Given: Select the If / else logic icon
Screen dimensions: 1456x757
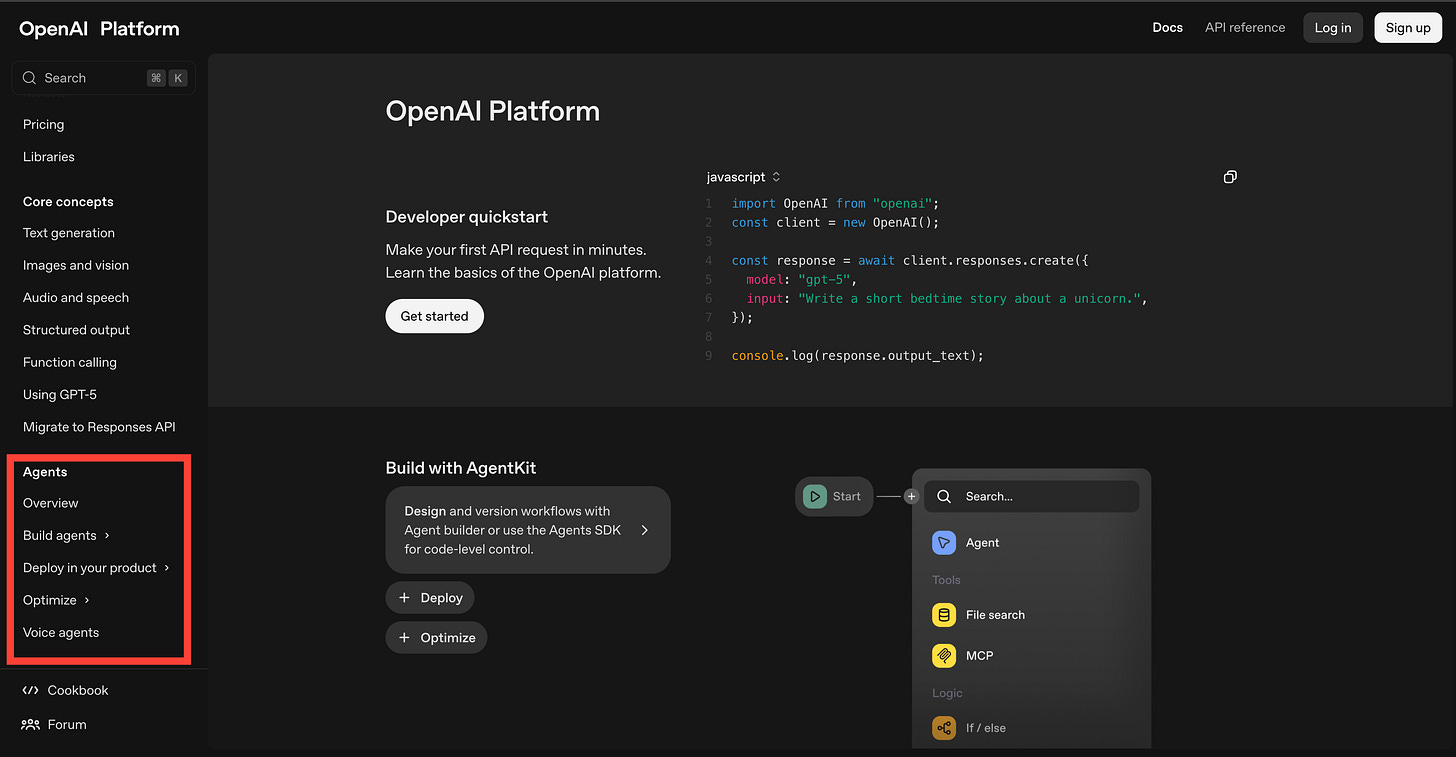Looking at the screenshot, I should (944, 728).
